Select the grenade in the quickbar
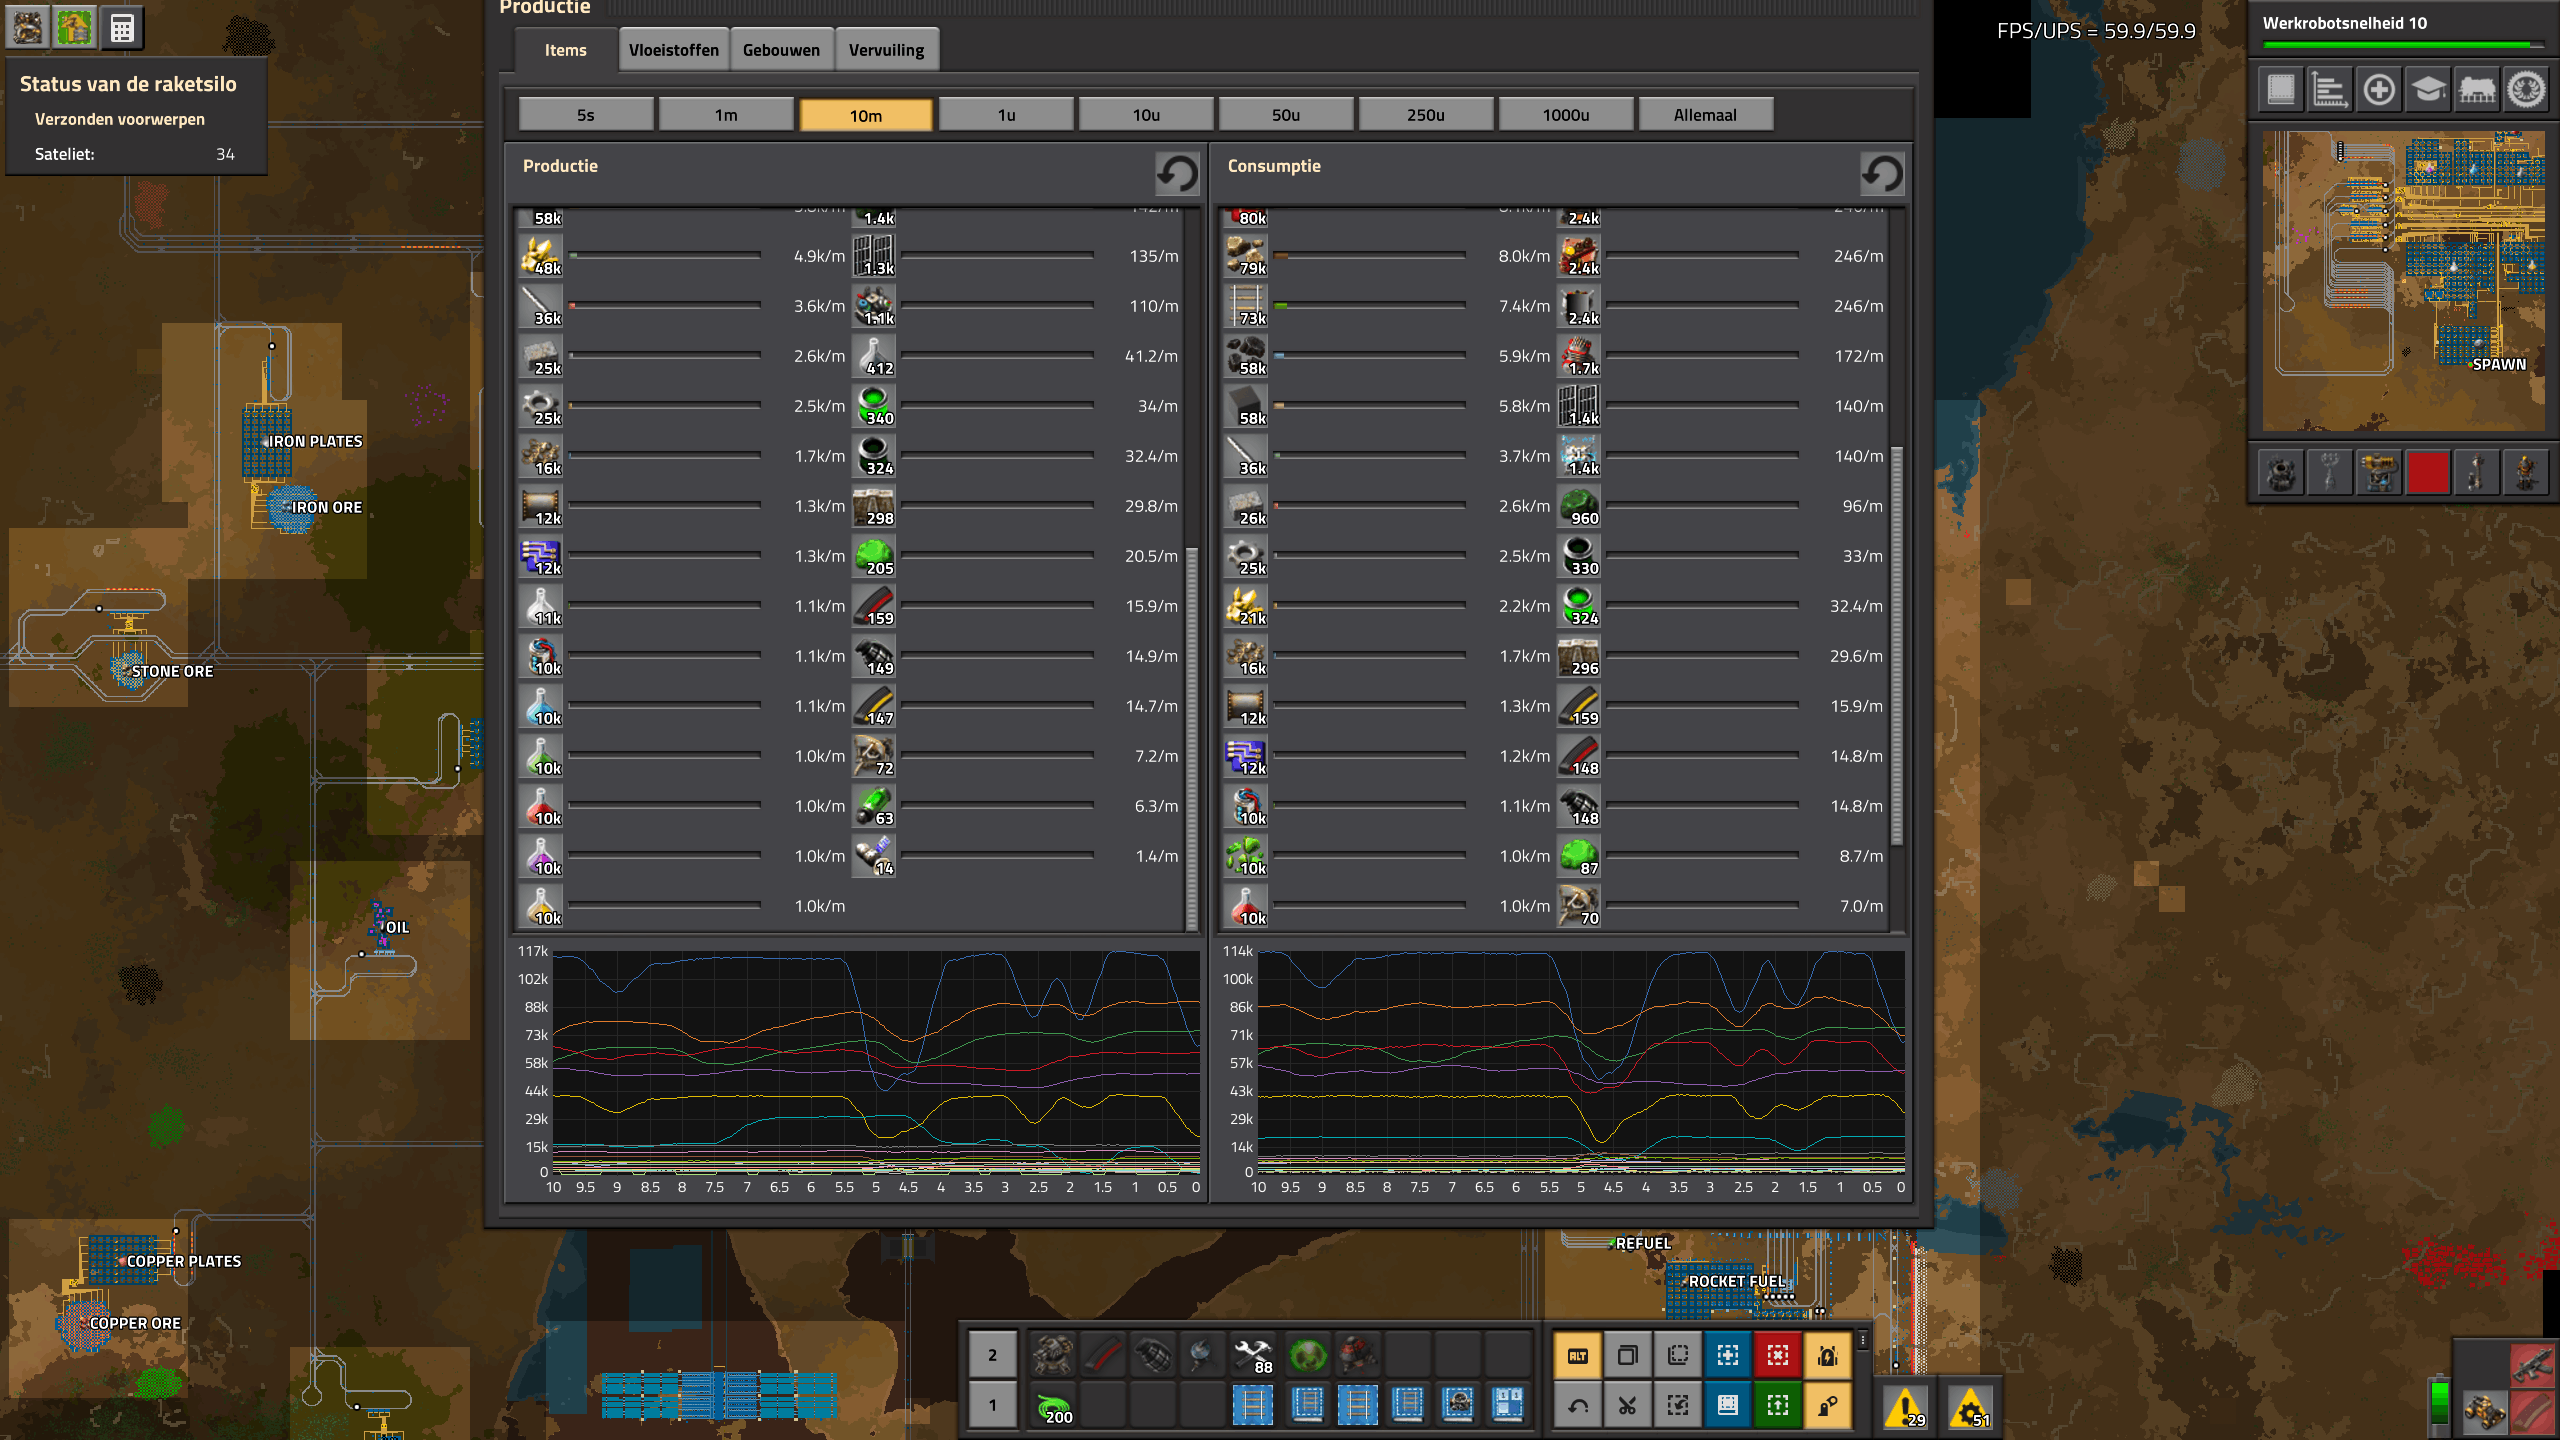Image resolution: width=2560 pixels, height=1440 pixels. [x=1153, y=1356]
